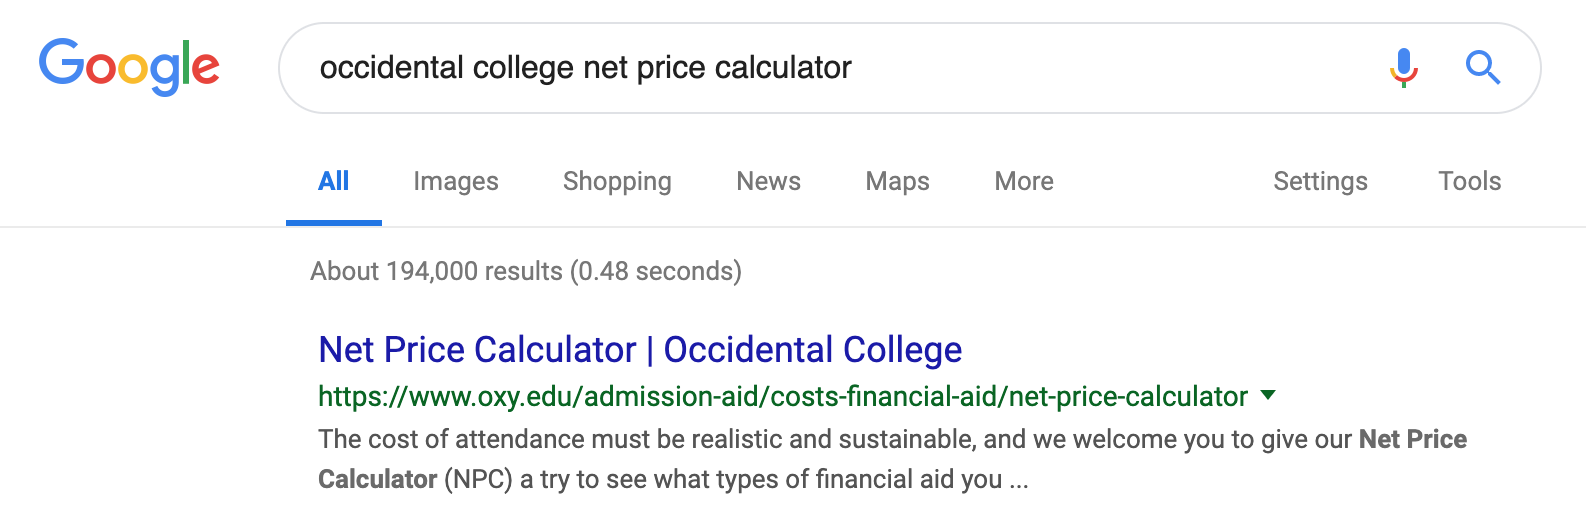Image resolution: width=1586 pixels, height=518 pixels.
Task: Switch to the Images tab
Action: pos(456,181)
